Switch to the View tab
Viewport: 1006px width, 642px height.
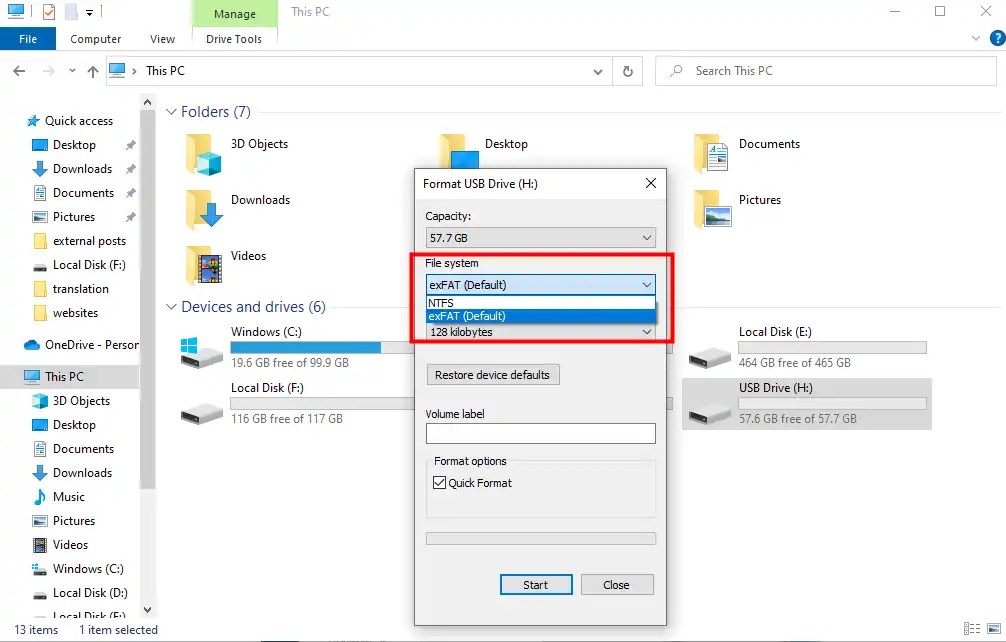tap(162, 39)
